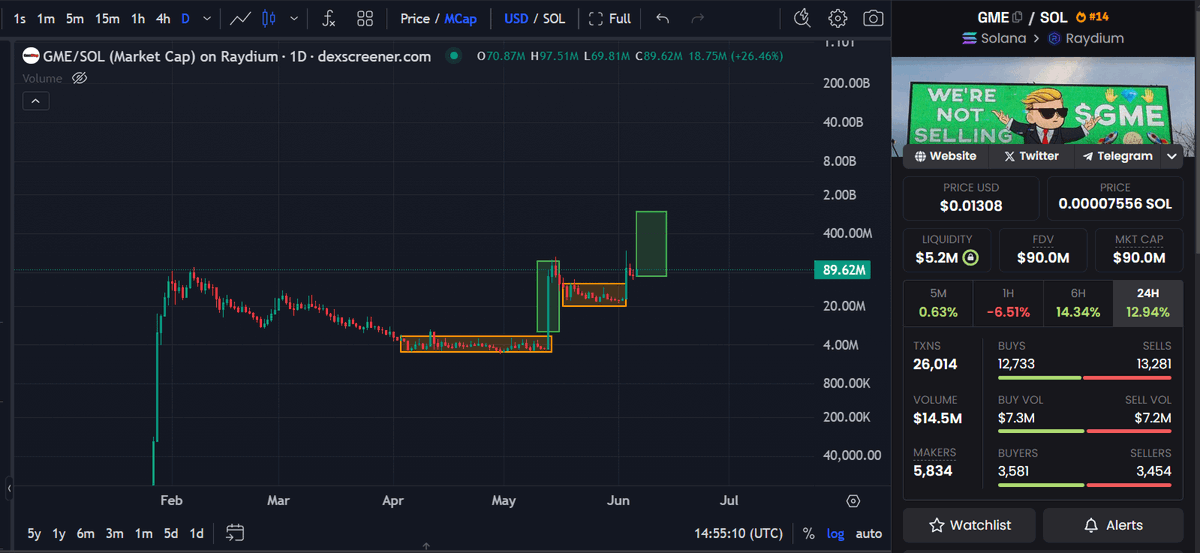Expand more social links chevron
This screenshot has height=553, width=1200.
(1172, 156)
